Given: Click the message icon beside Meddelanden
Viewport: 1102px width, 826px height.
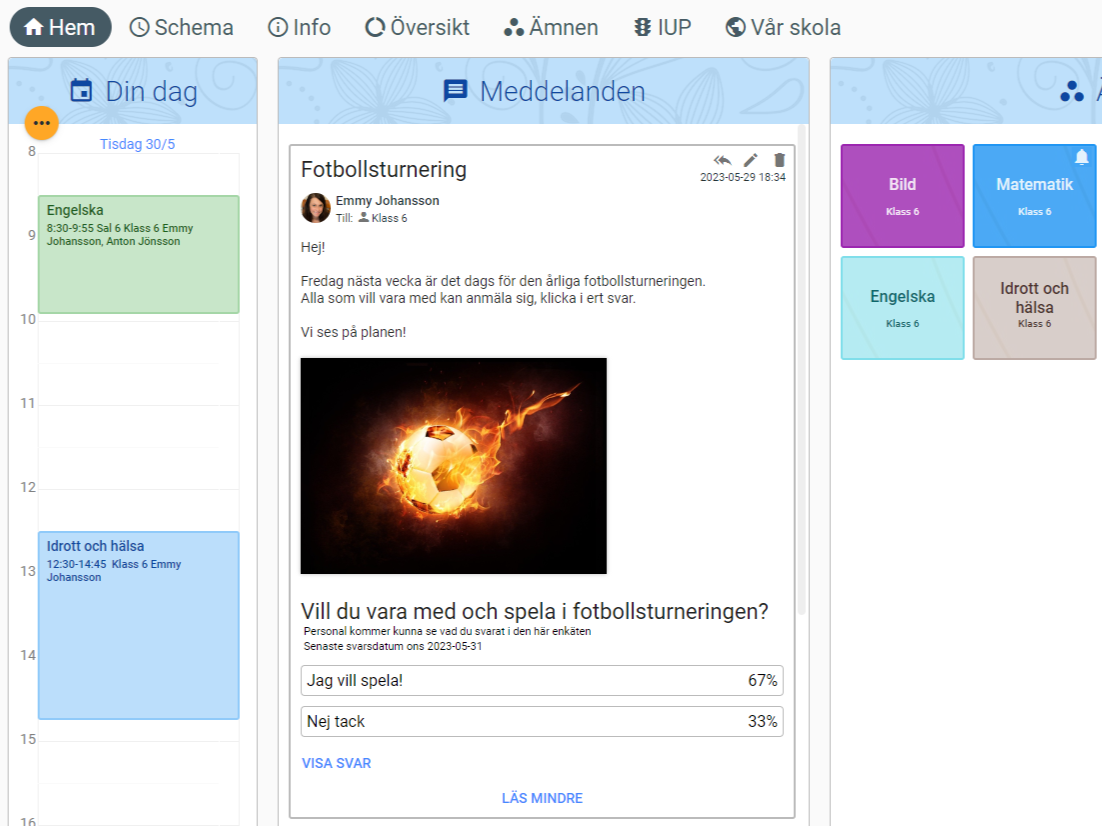Looking at the screenshot, I should 455,91.
